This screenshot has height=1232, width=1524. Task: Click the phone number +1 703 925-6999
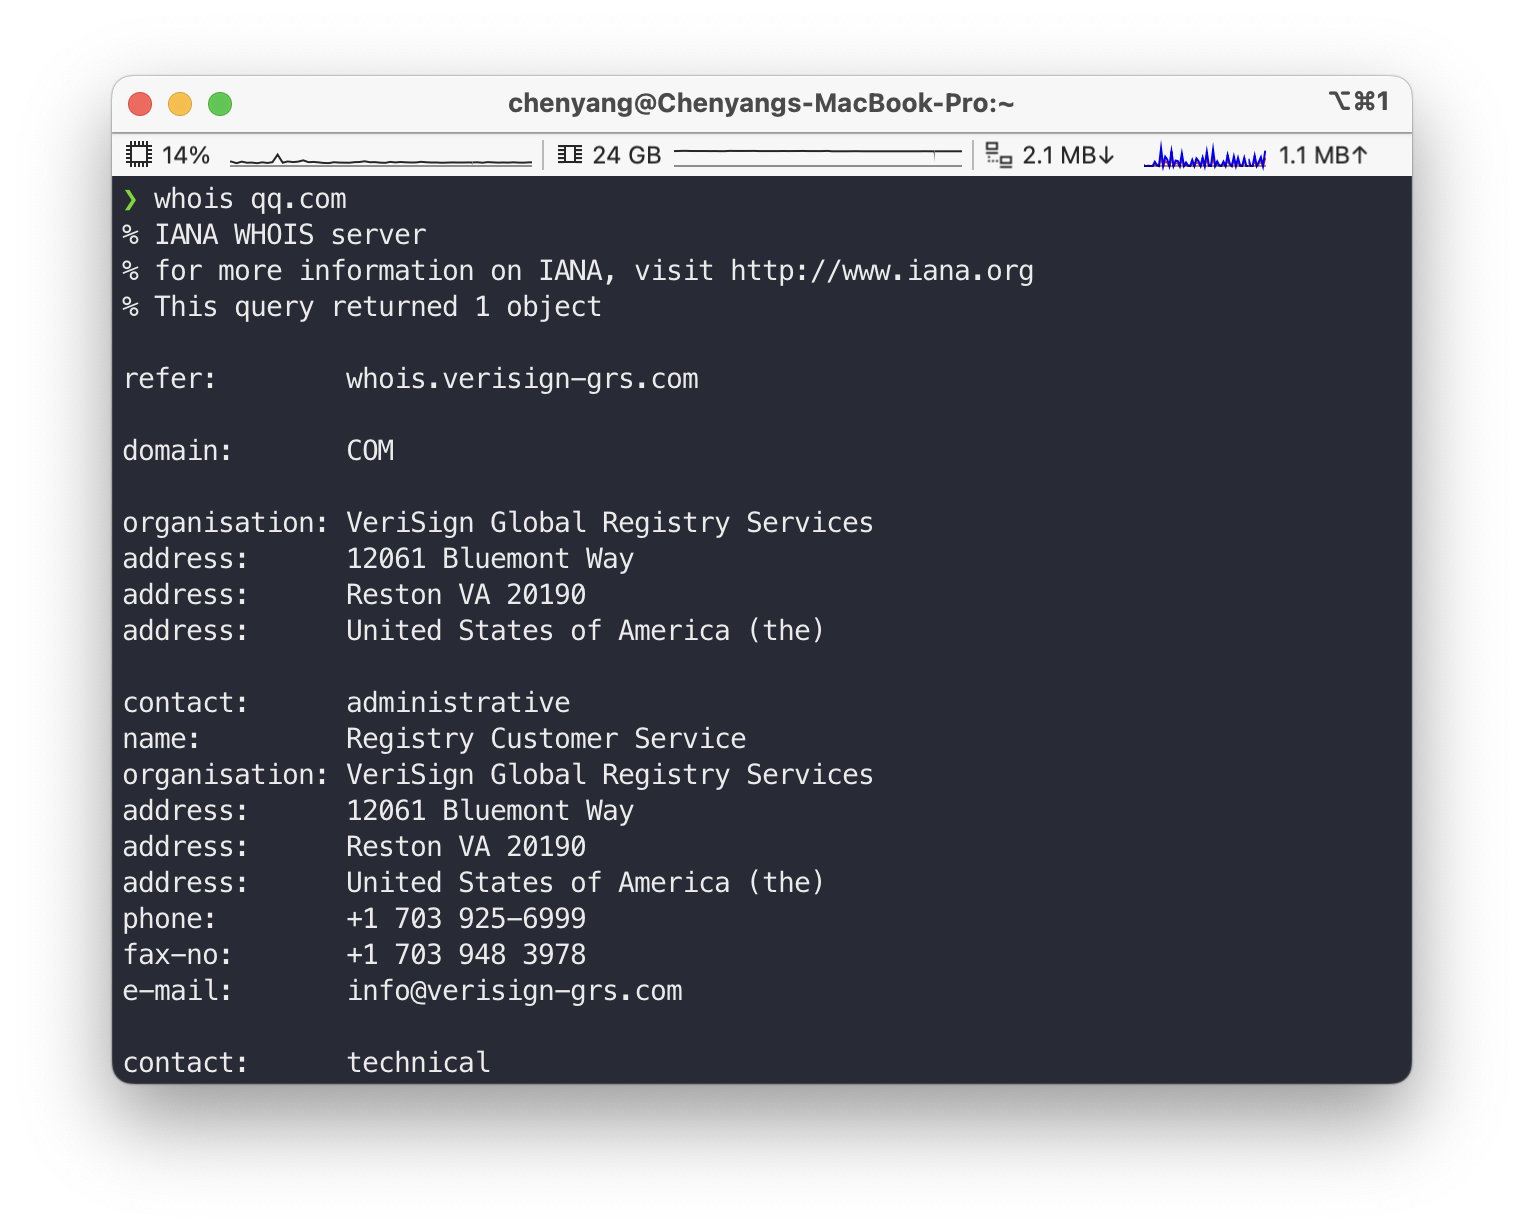[x=466, y=919]
